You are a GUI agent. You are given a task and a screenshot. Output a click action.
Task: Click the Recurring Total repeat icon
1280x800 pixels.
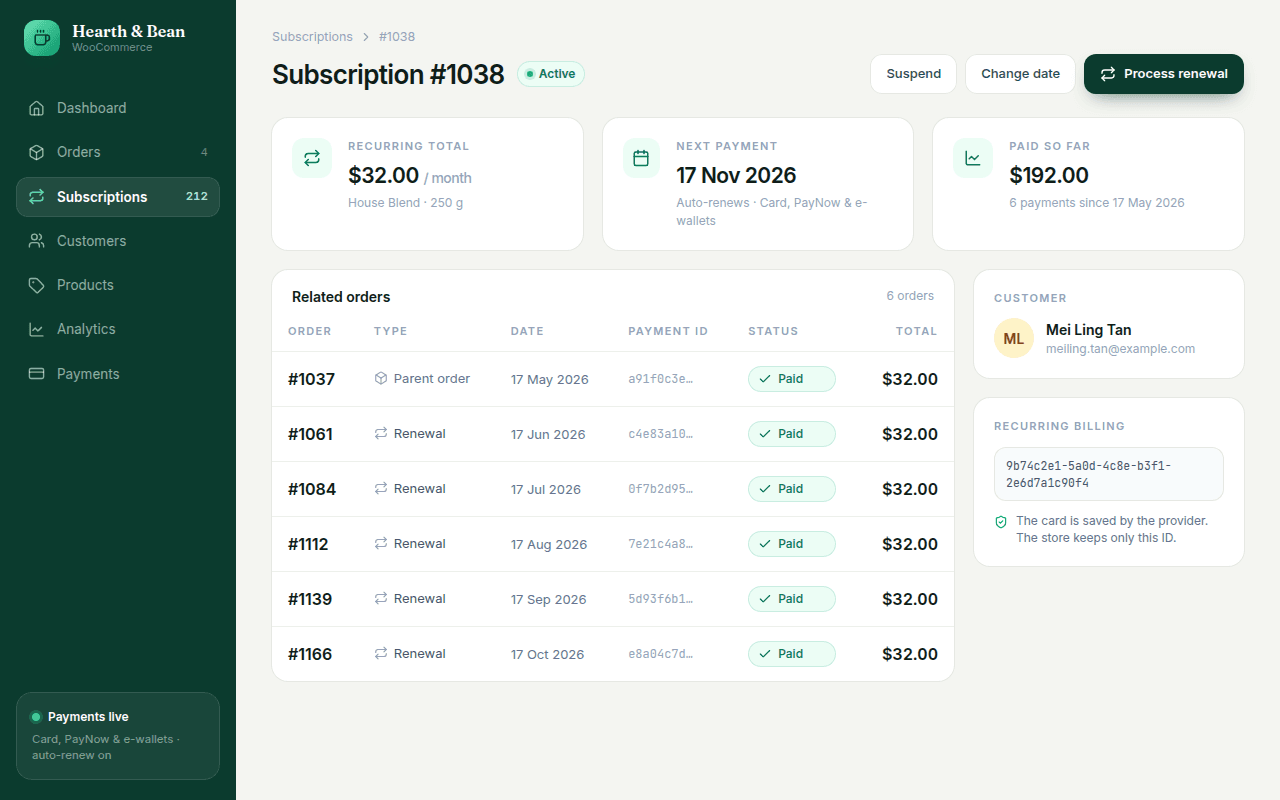(312, 158)
